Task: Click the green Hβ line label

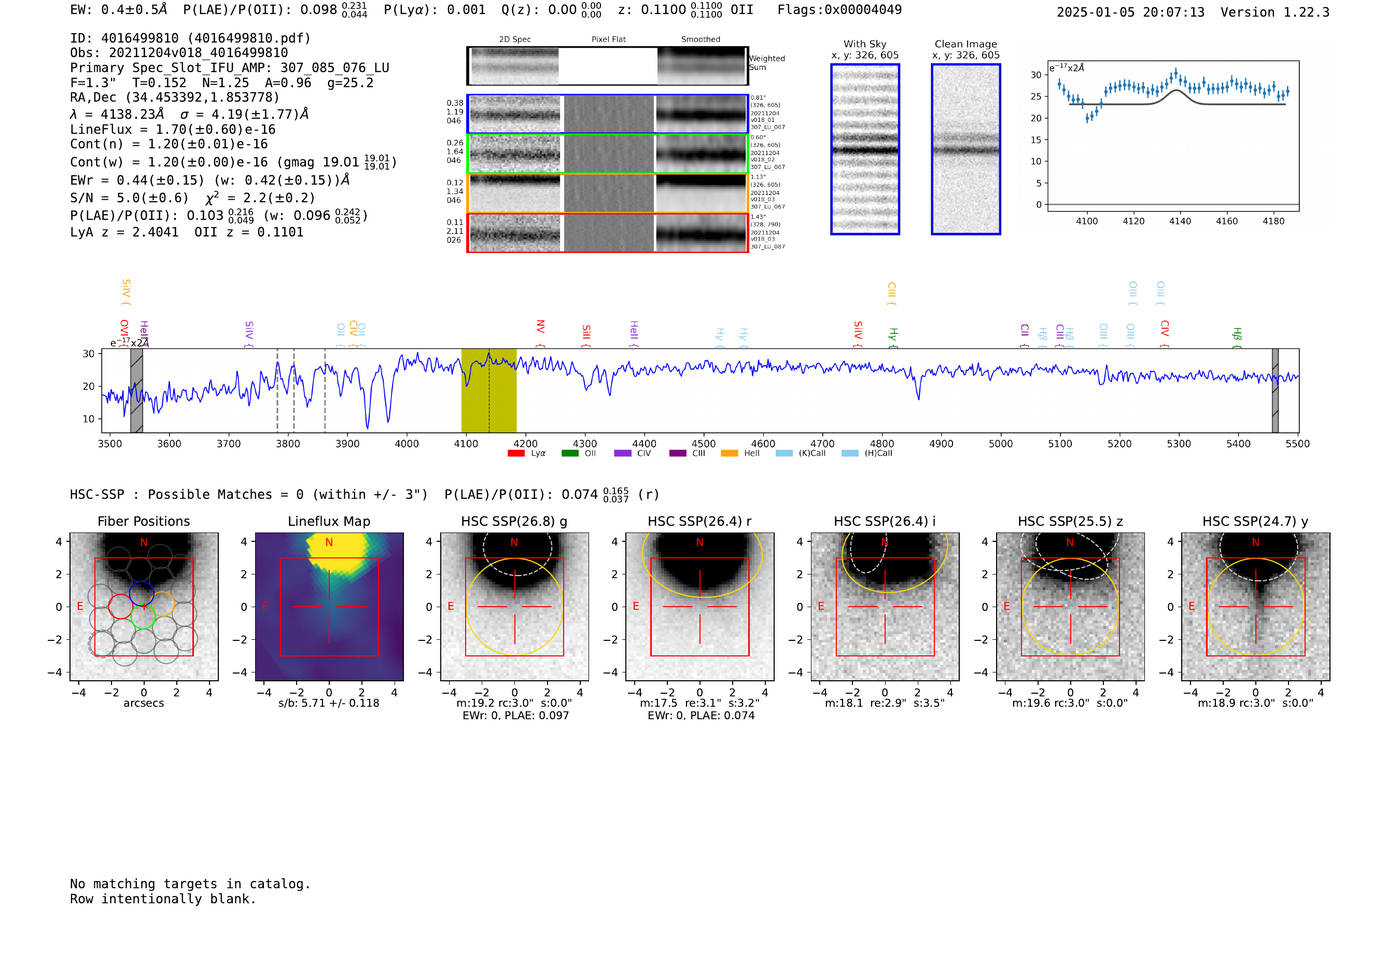Action: pos(1237,337)
